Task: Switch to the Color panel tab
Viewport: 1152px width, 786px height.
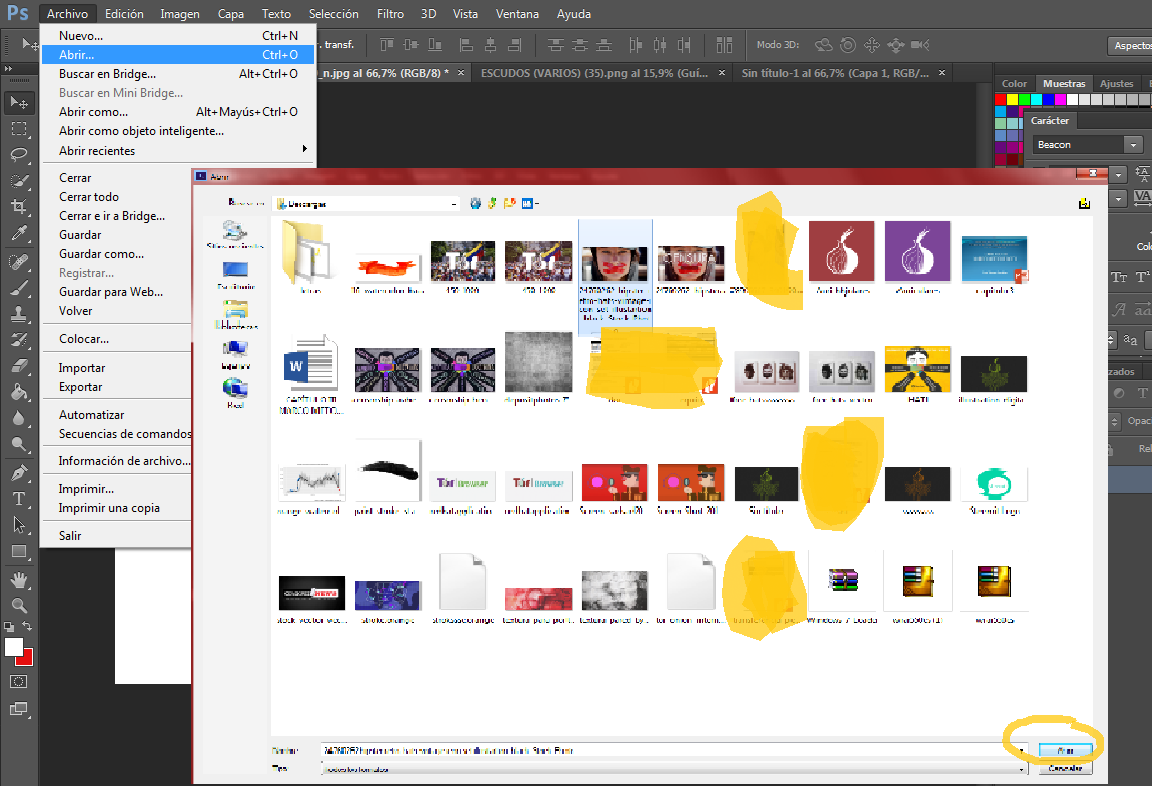Action: click(1014, 84)
